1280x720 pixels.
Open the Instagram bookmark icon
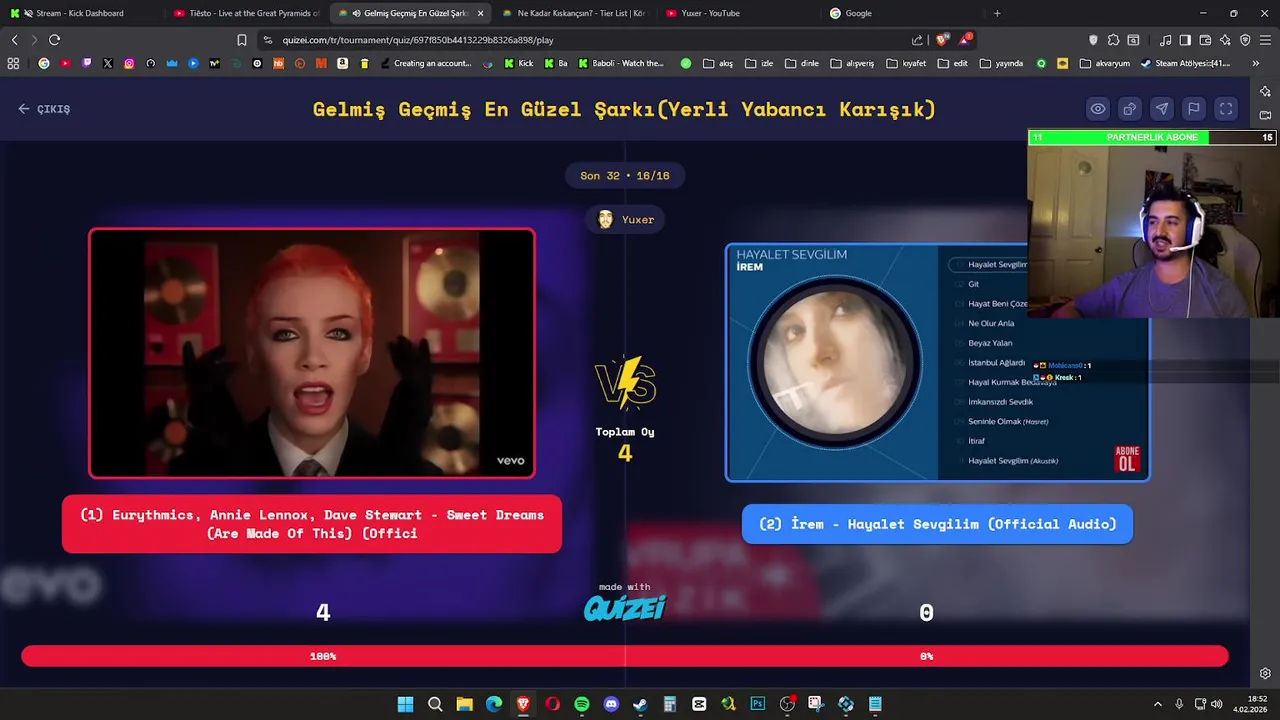click(x=129, y=63)
